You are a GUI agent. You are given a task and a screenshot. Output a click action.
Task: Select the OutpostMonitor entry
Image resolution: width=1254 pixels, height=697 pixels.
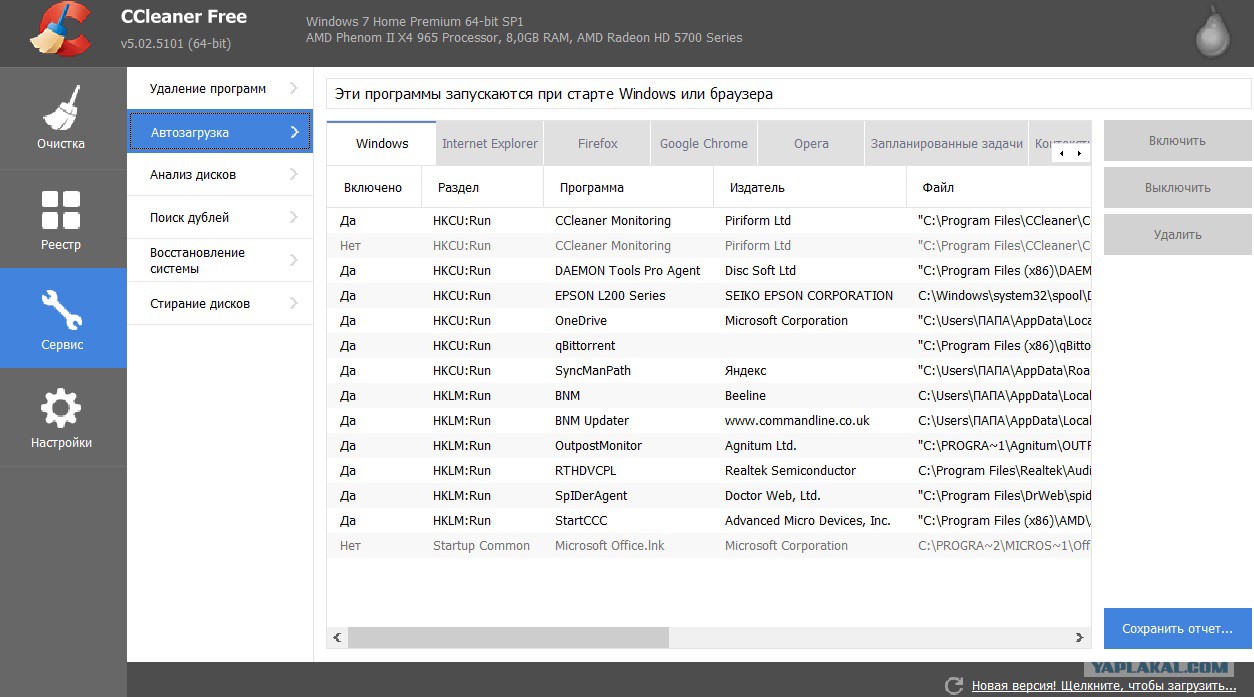tap(709, 446)
